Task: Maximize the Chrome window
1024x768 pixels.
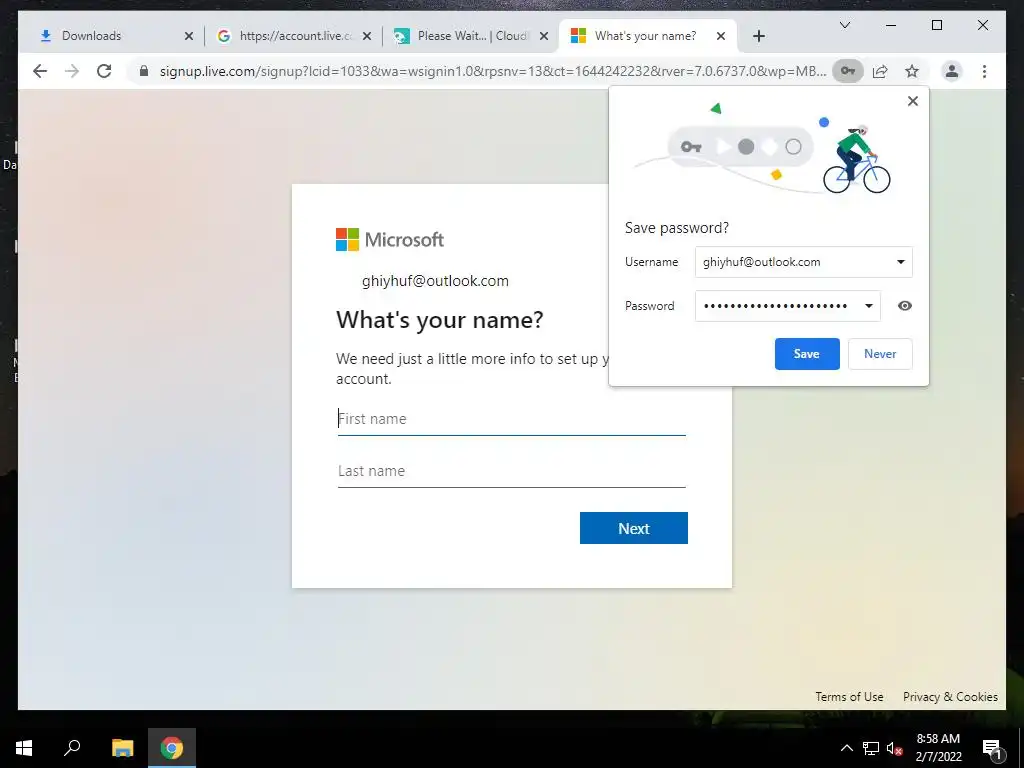Action: 936,25
